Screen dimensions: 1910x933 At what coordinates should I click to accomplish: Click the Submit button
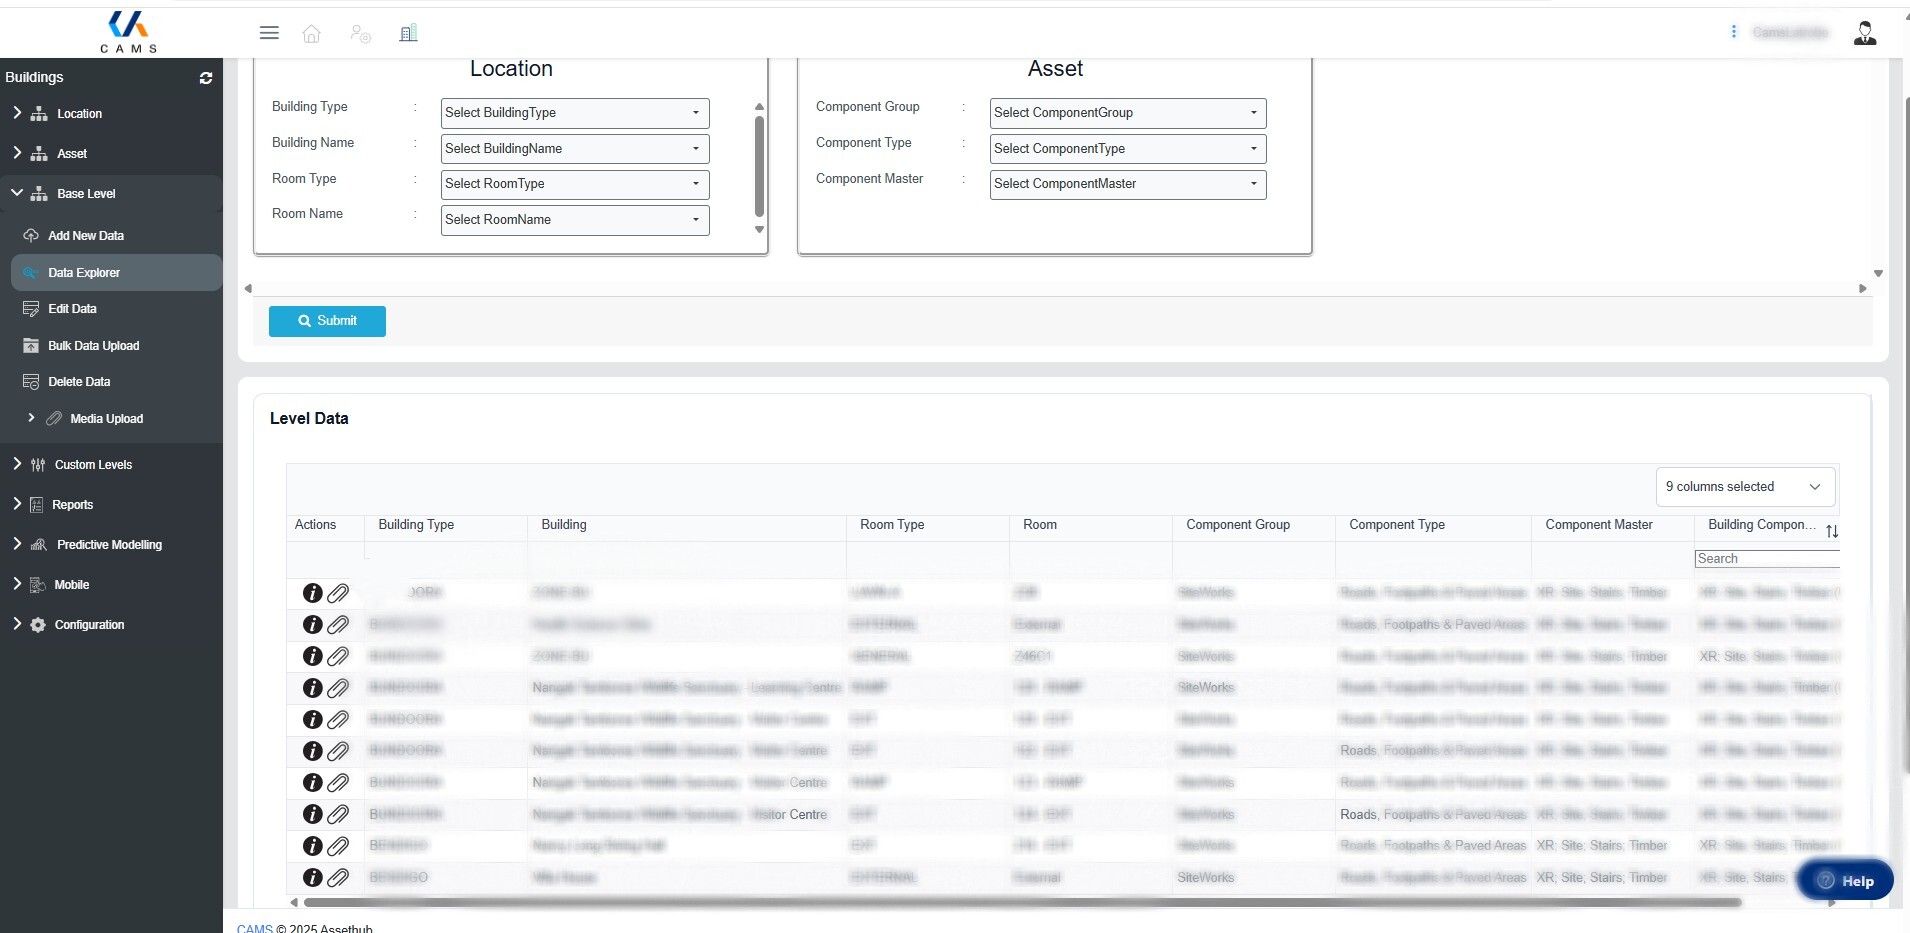pyautogui.click(x=327, y=321)
